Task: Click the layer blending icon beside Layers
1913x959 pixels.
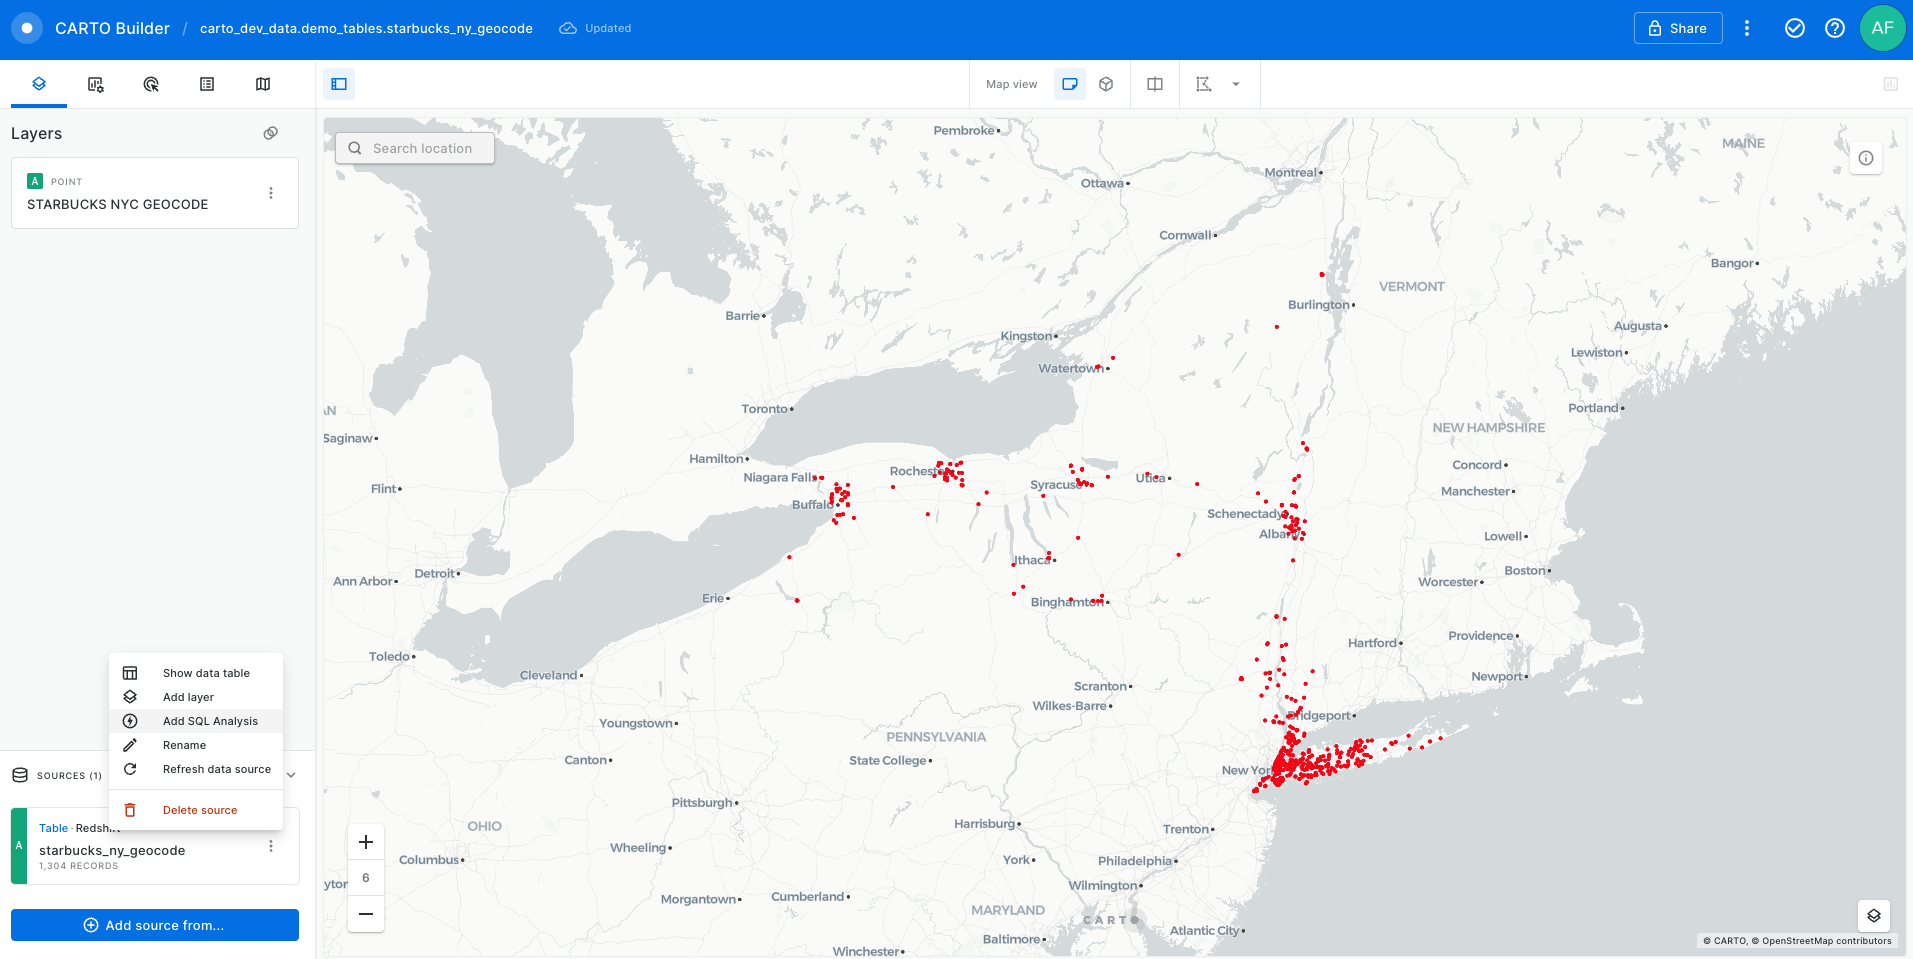Action: (x=270, y=133)
